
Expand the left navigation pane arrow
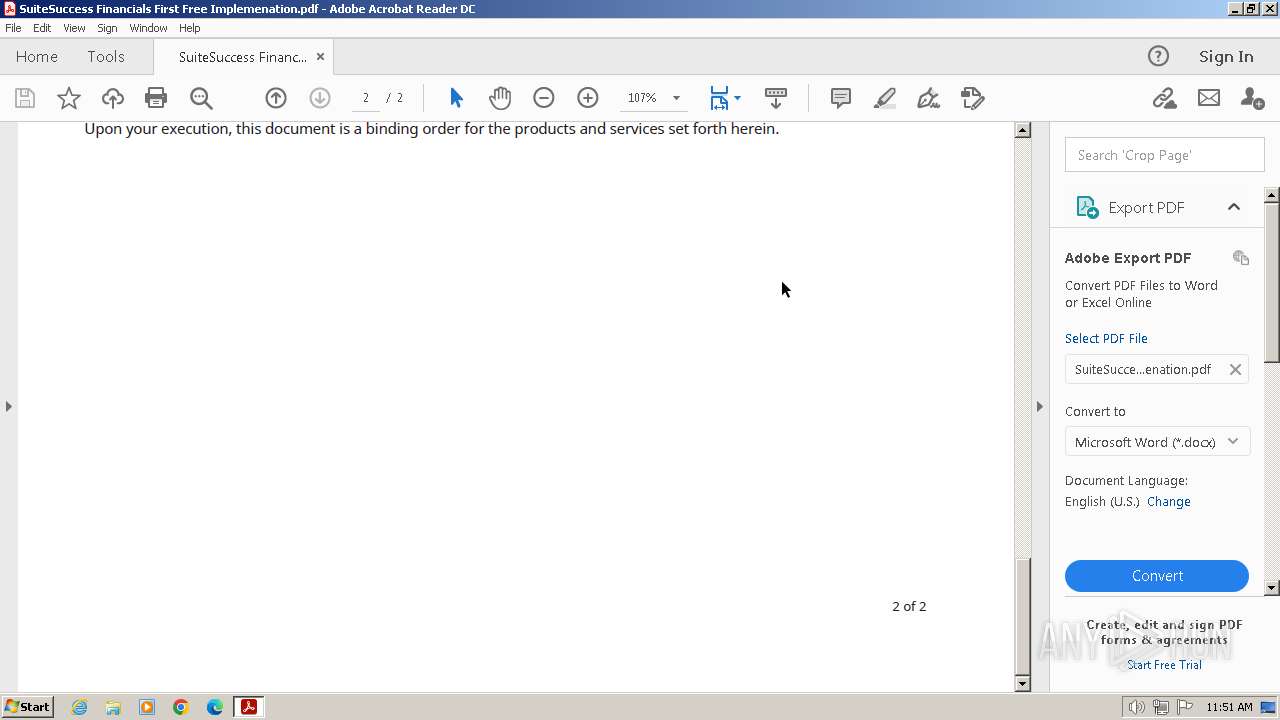[9, 406]
